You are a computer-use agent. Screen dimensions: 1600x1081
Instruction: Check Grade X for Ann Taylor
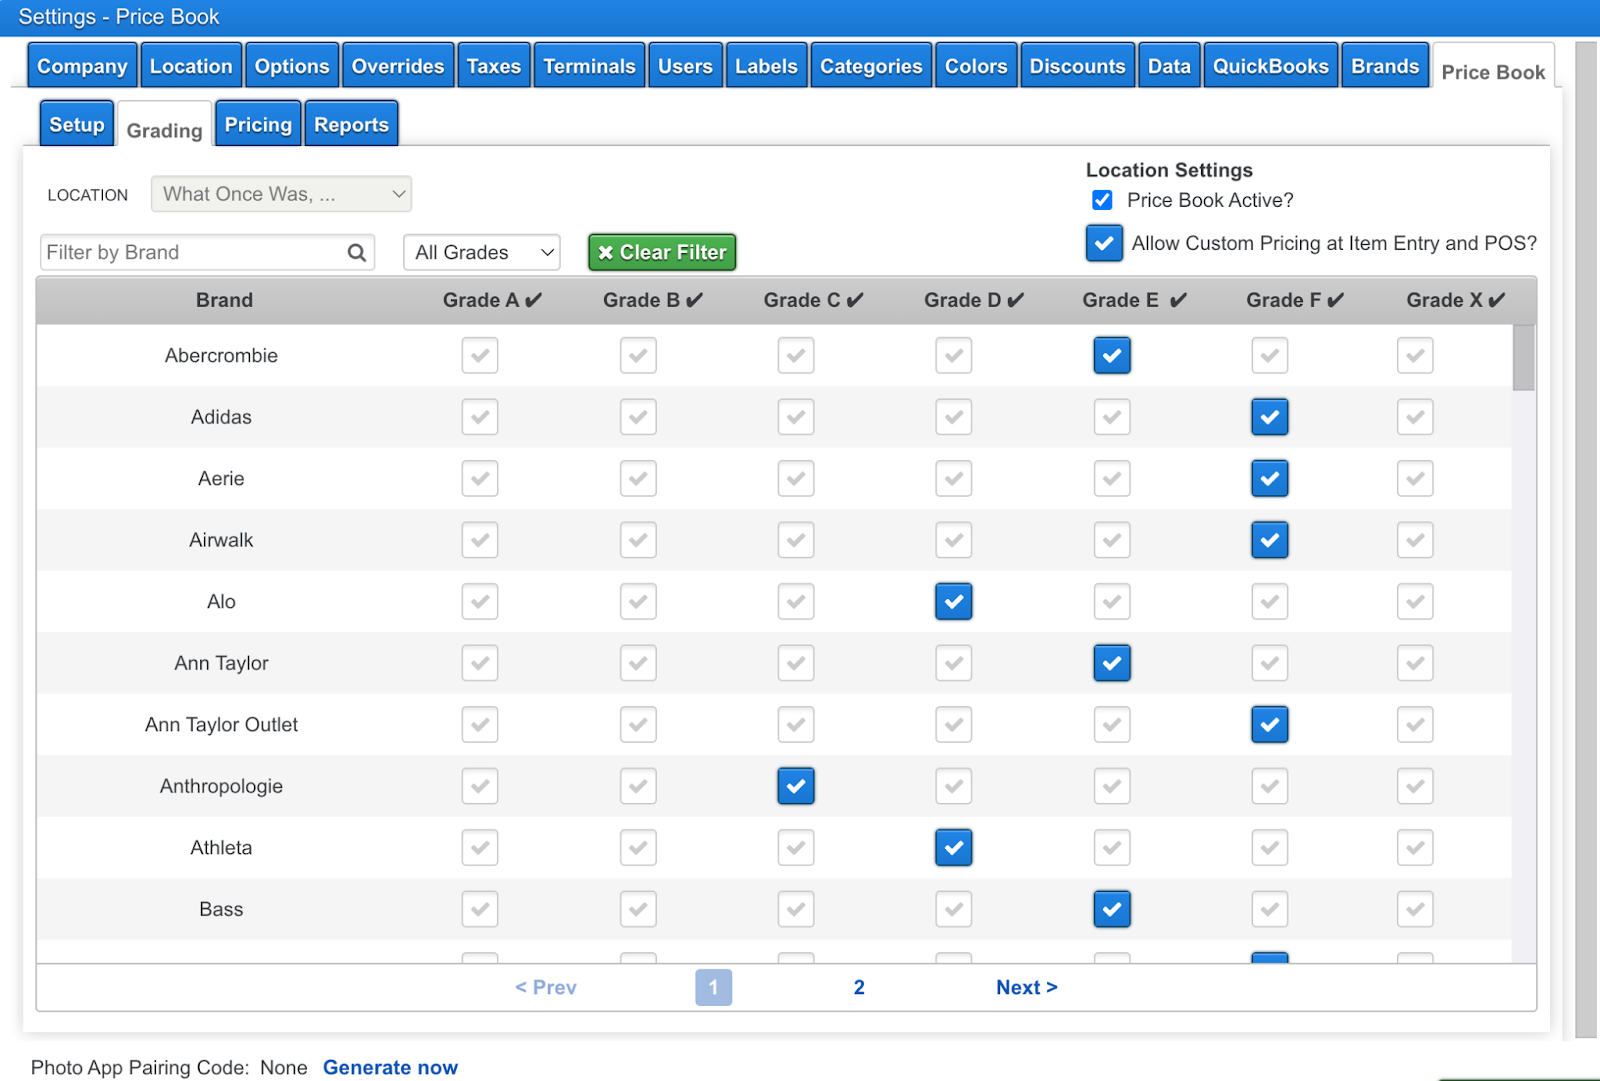(1415, 663)
